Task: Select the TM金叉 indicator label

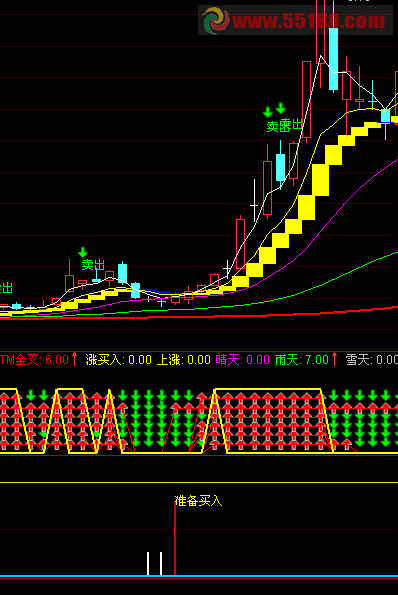Action: click(x=35, y=359)
